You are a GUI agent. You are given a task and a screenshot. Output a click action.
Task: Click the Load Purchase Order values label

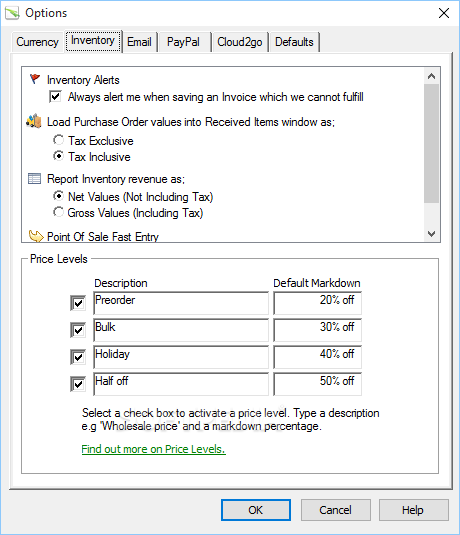[x=191, y=122]
